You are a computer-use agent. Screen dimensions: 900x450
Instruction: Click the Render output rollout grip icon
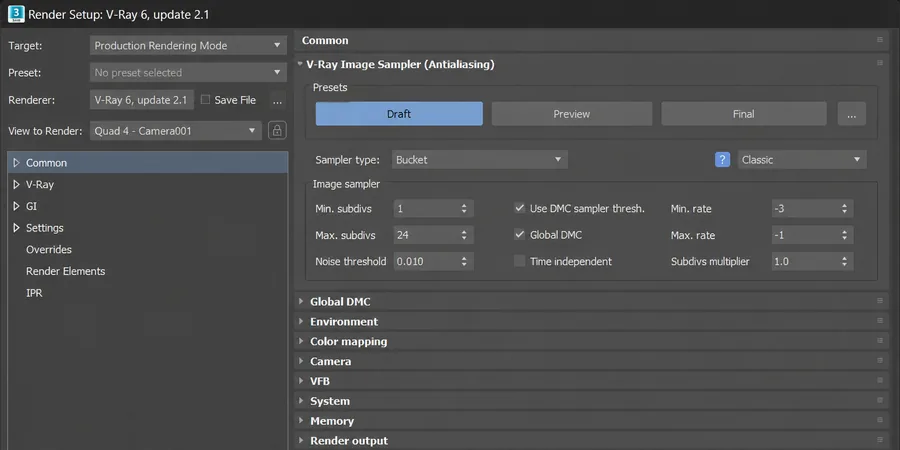(879, 440)
